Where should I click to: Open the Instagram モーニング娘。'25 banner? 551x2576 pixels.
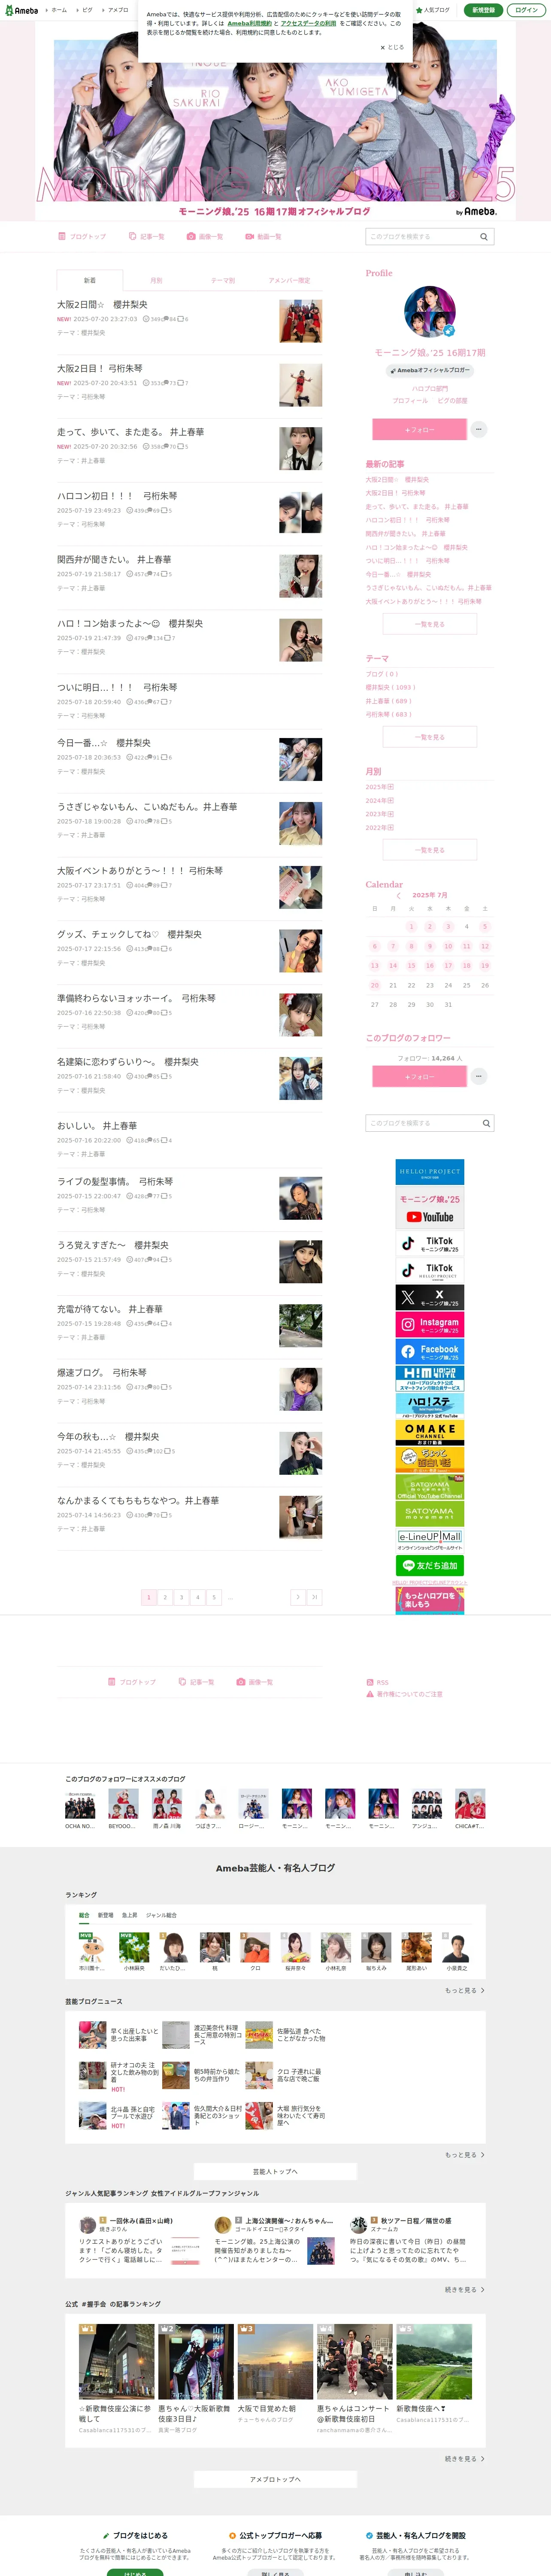click(429, 1324)
